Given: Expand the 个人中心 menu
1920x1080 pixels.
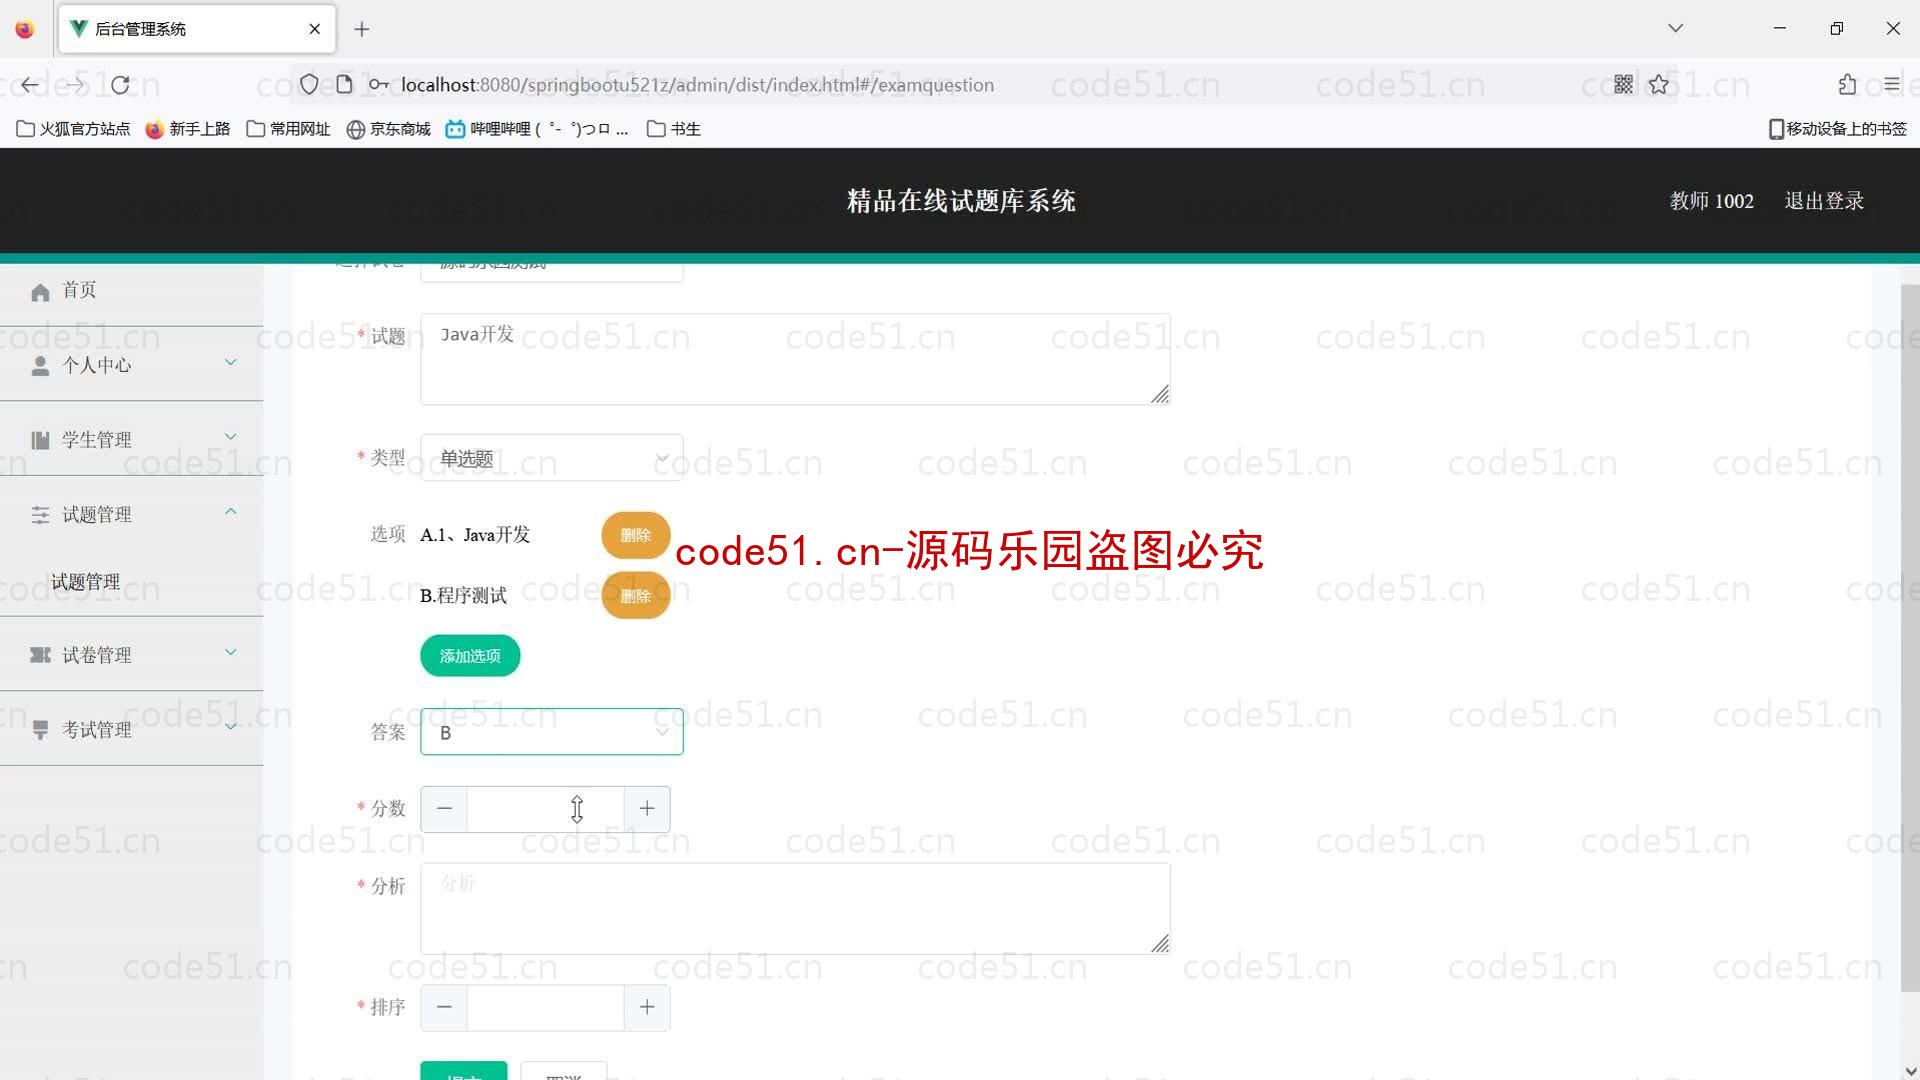Looking at the screenshot, I should click(131, 365).
